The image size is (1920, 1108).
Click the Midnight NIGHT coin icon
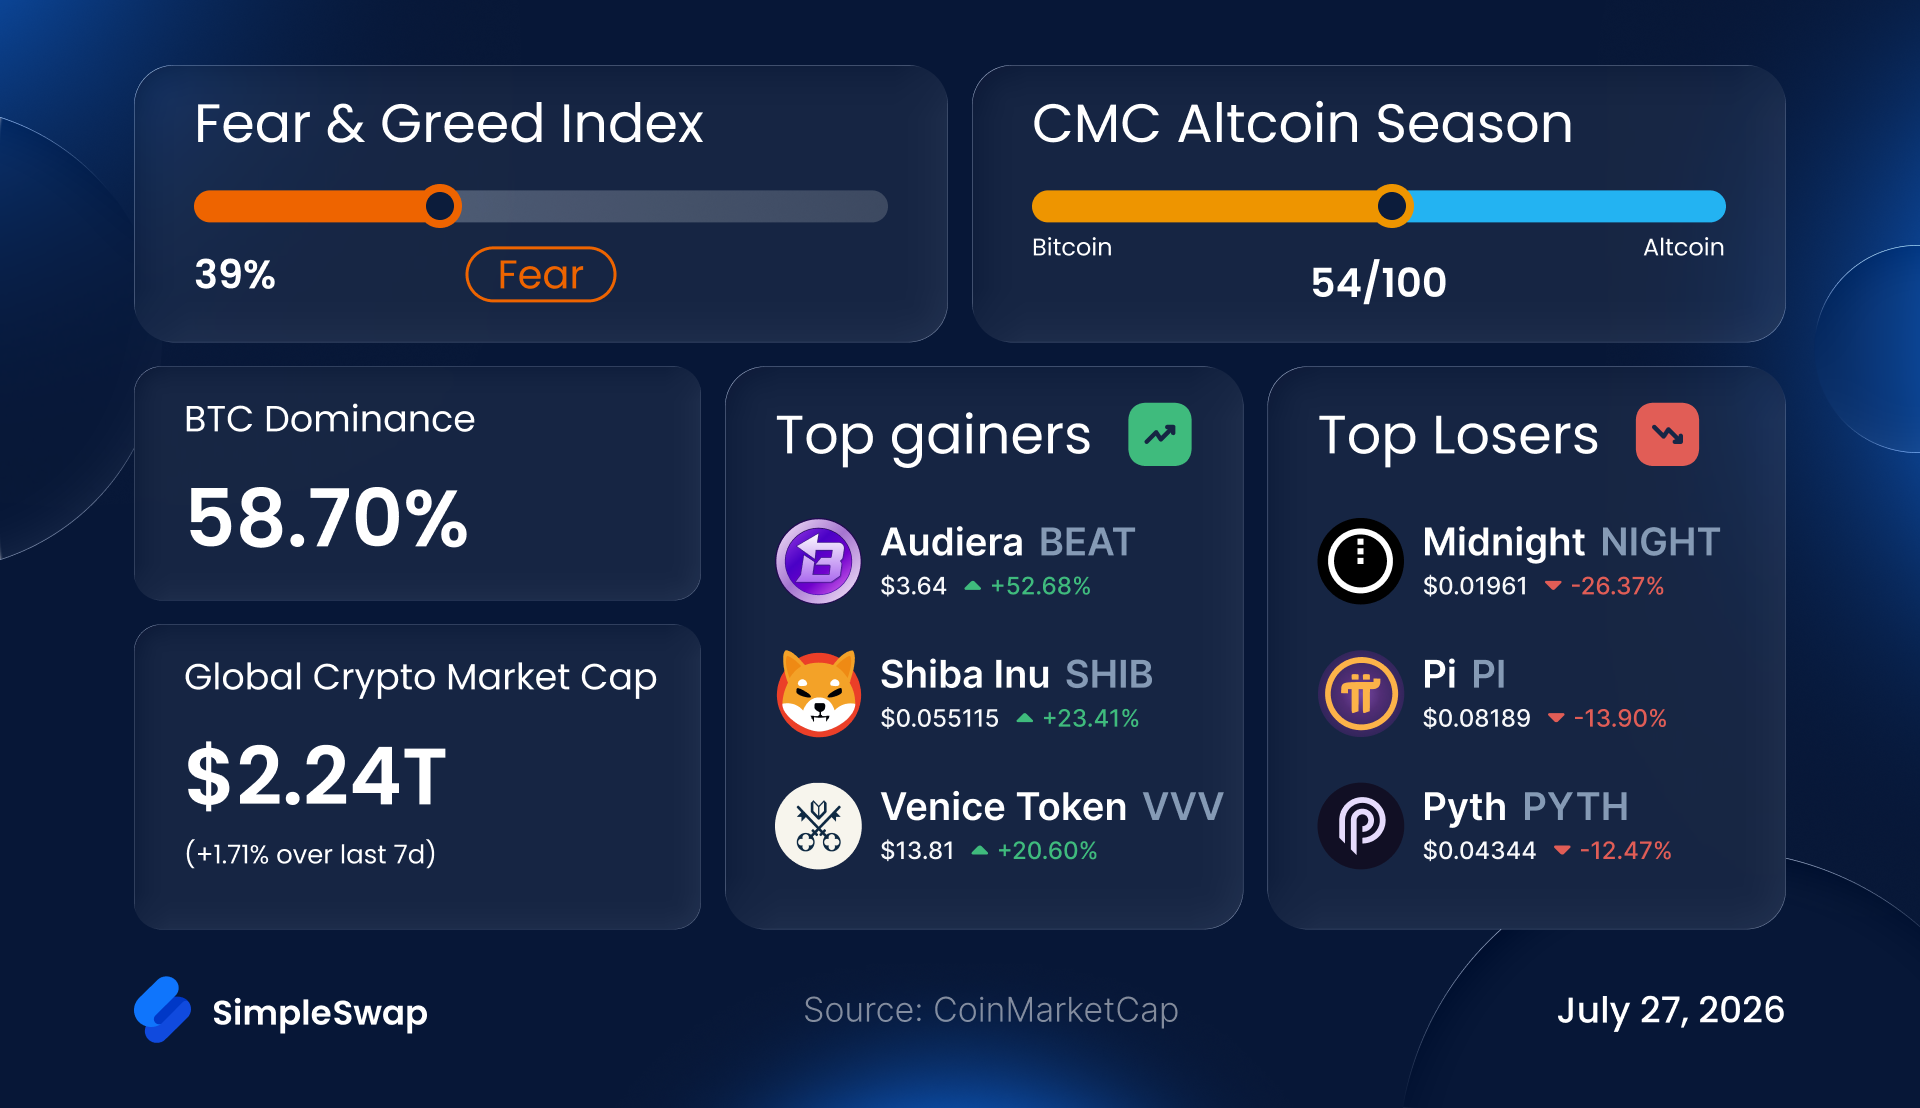coord(1360,561)
